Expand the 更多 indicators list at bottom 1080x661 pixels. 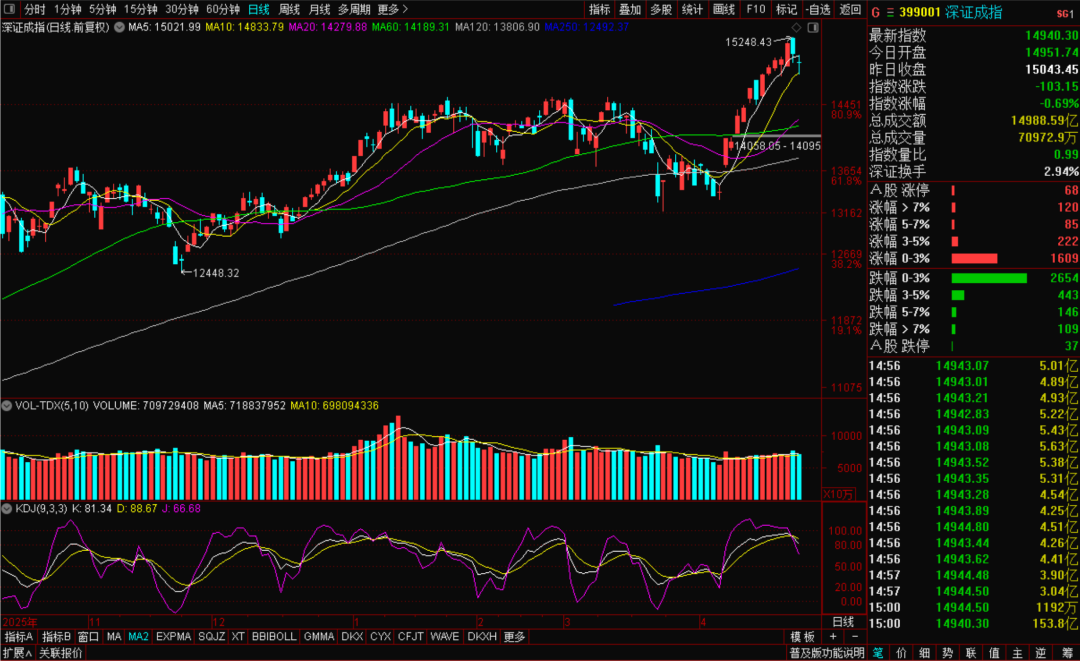pyautogui.click(x=514, y=637)
